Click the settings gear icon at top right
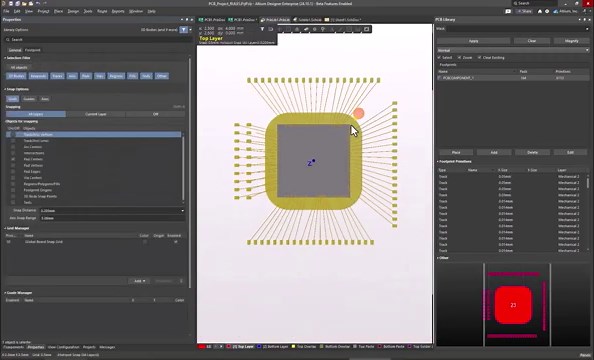The width and height of the screenshot is (594, 360). point(547,11)
